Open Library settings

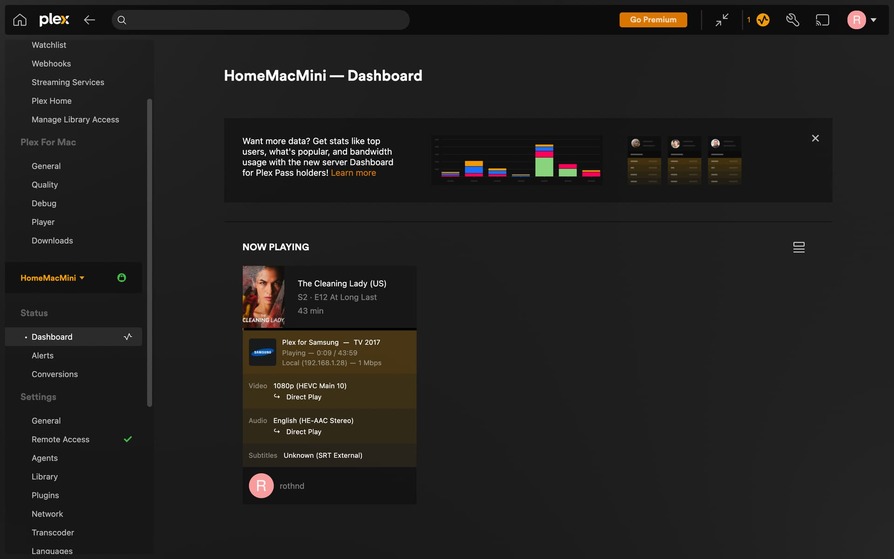point(44,477)
